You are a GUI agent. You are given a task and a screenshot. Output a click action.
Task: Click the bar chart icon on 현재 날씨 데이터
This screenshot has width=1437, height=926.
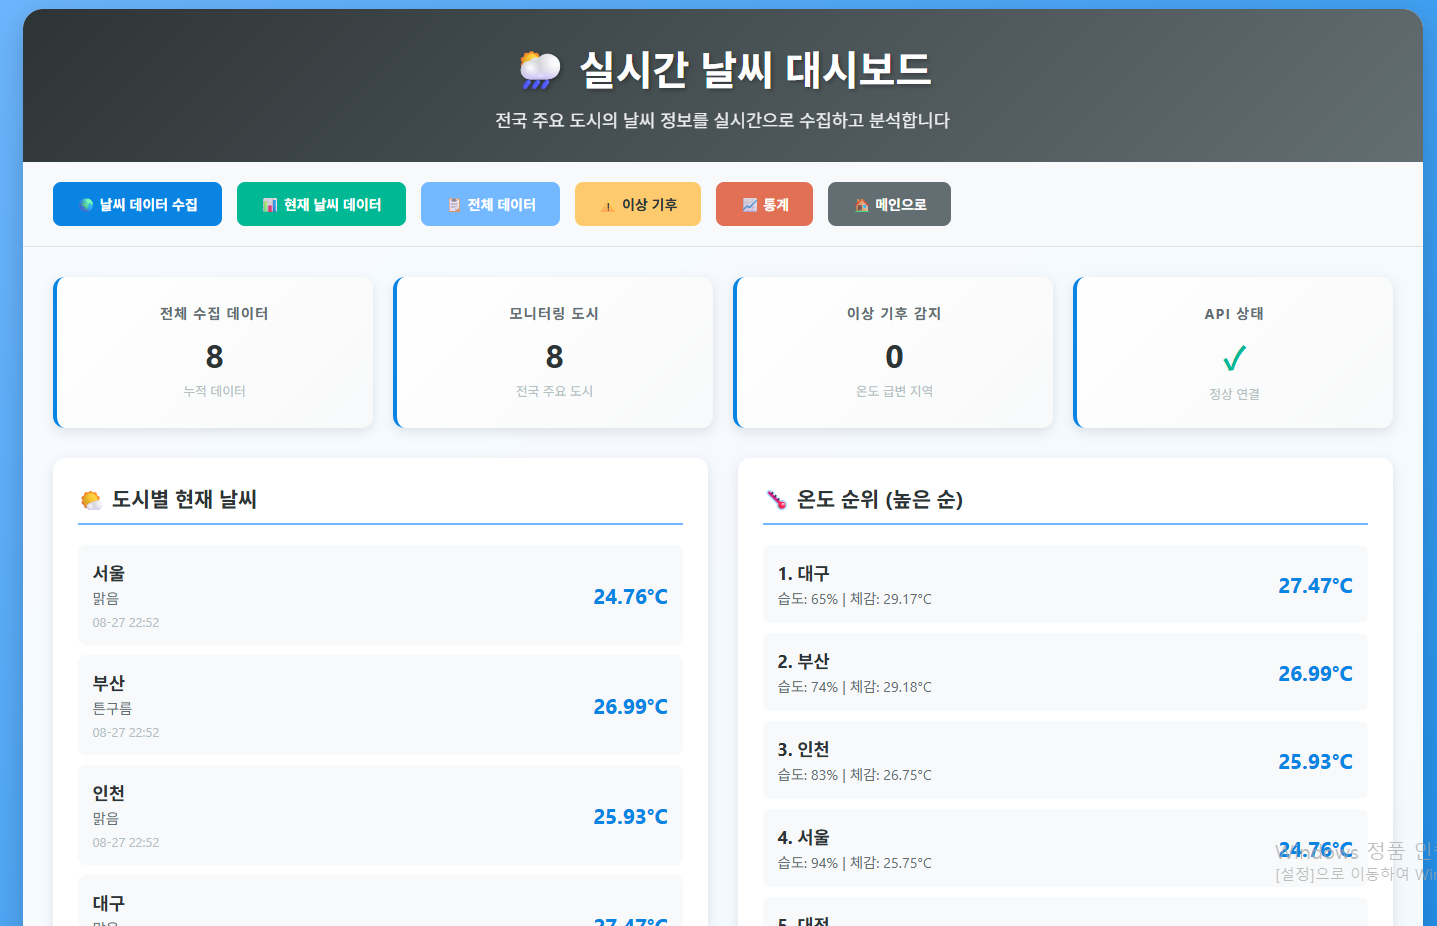click(x=270, y=205)
